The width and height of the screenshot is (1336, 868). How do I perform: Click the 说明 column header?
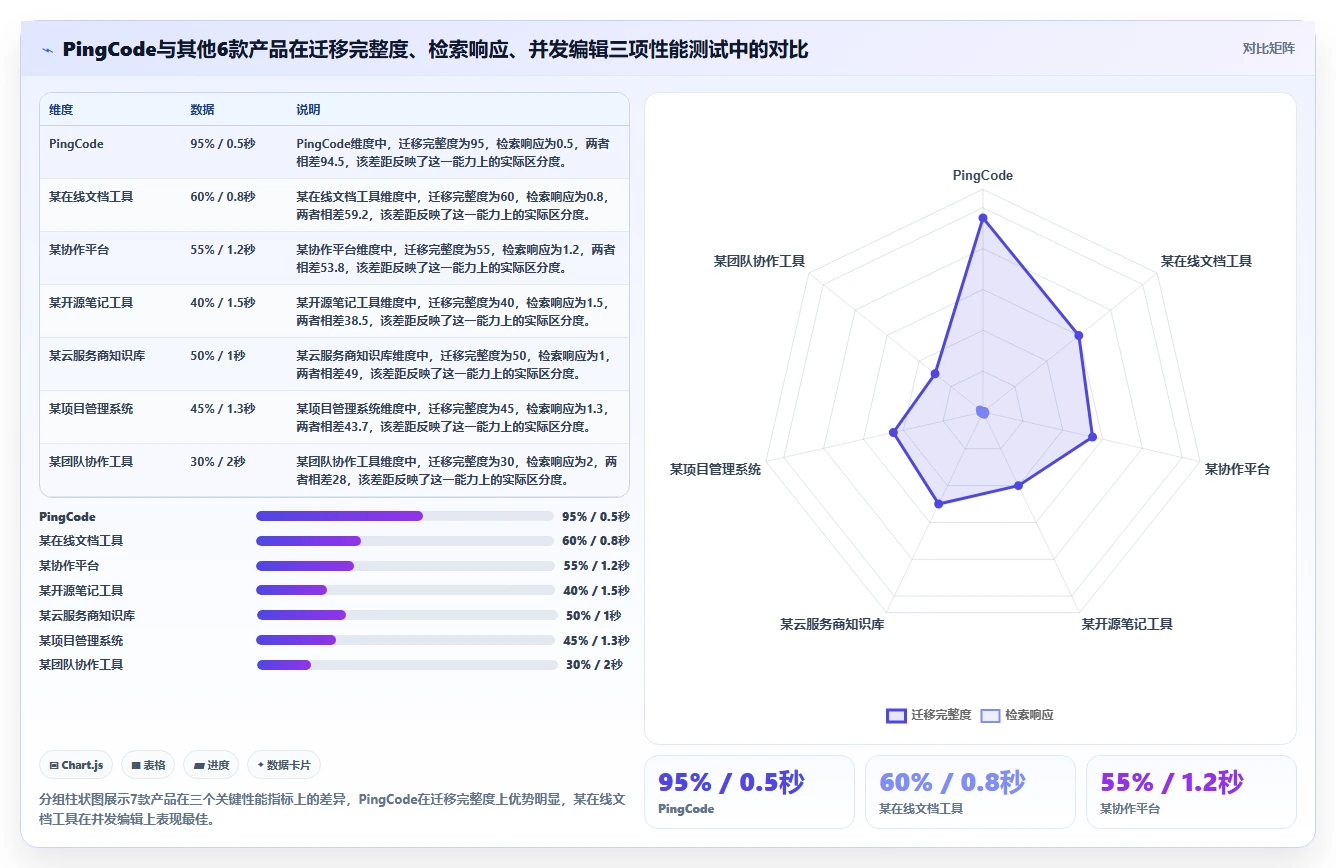coord(308,110)
